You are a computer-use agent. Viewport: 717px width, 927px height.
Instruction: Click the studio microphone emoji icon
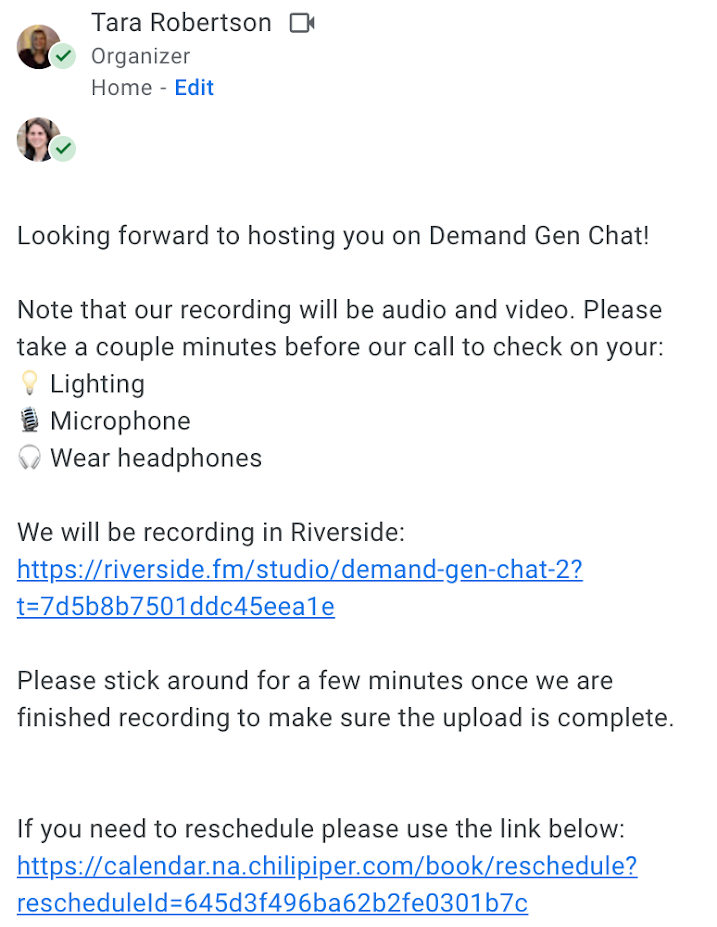29,421
